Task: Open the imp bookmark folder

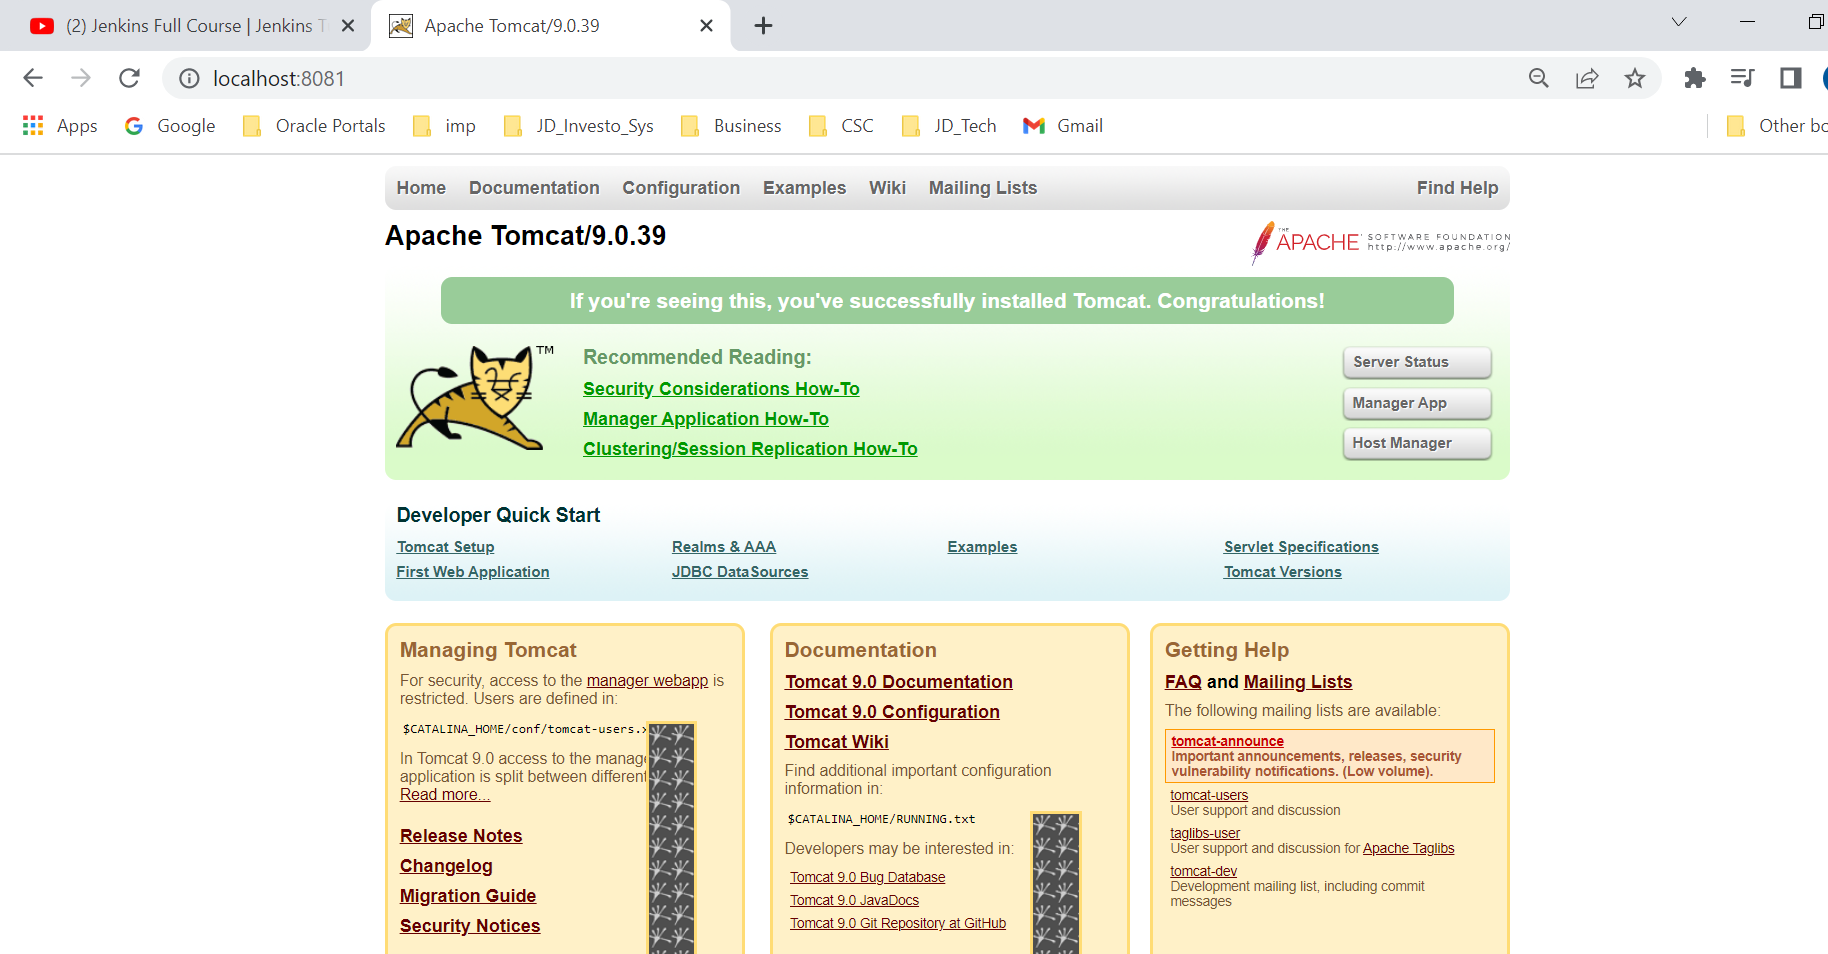Action: (x=445, y=126)
